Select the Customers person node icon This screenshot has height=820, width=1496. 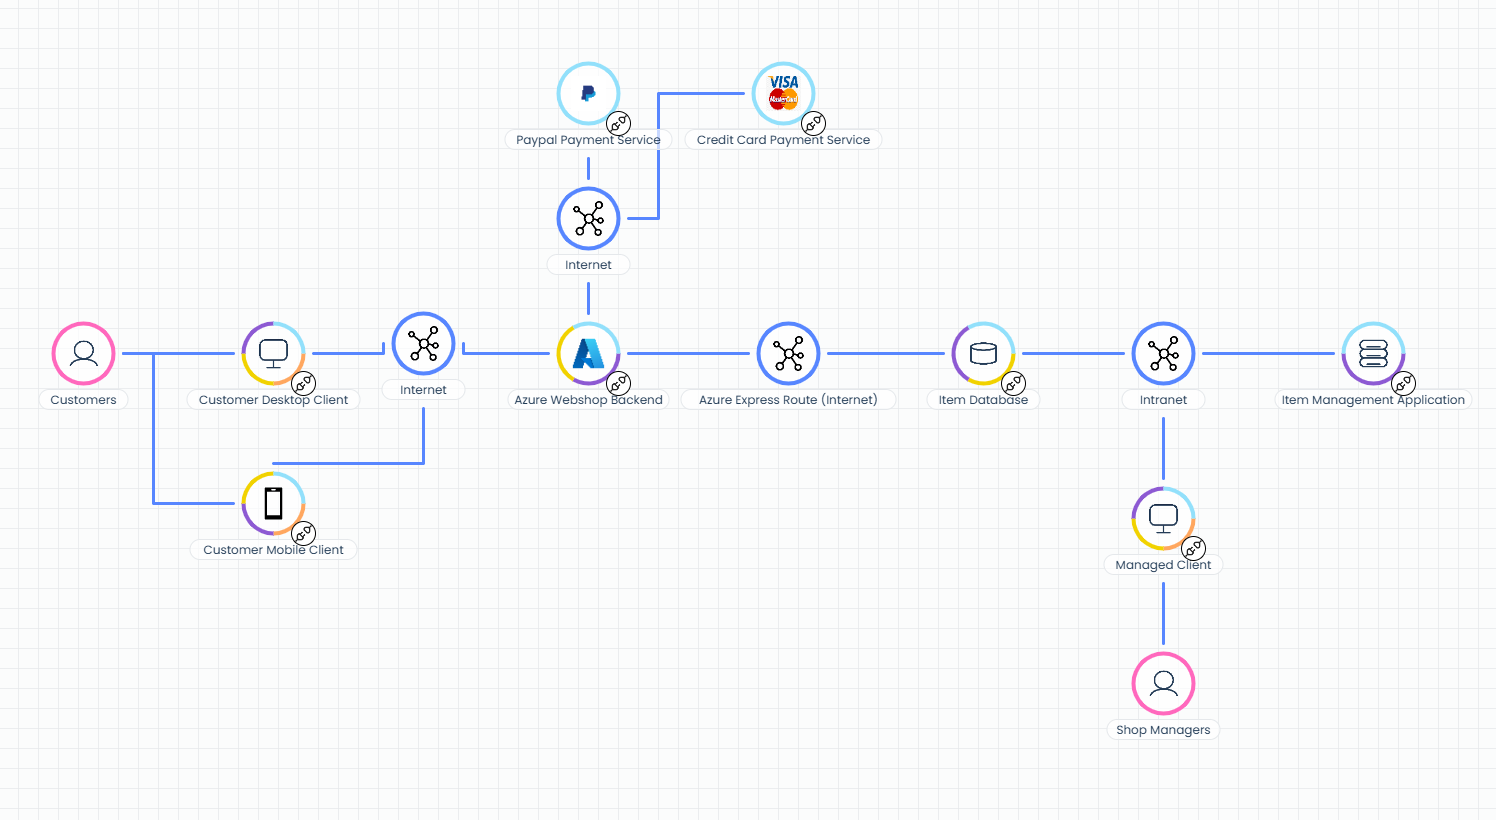point(83,353)
